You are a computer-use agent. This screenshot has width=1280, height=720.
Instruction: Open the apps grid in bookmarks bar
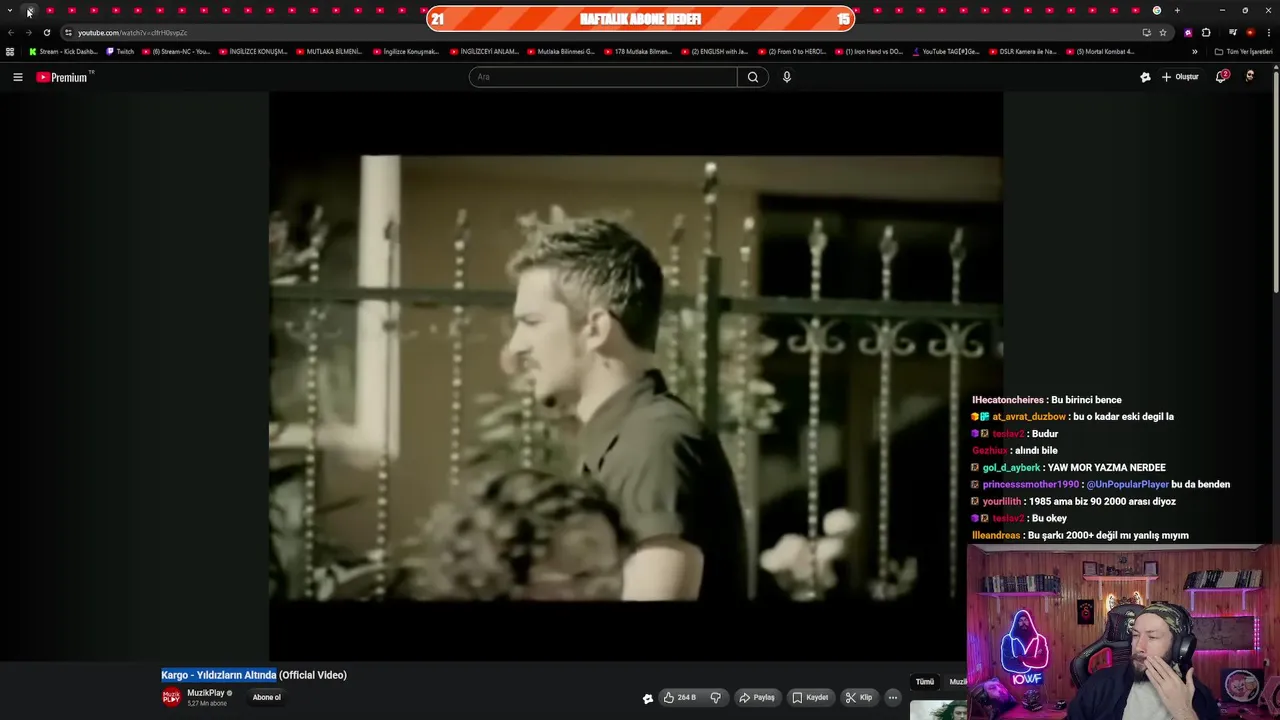click(10, 51)
